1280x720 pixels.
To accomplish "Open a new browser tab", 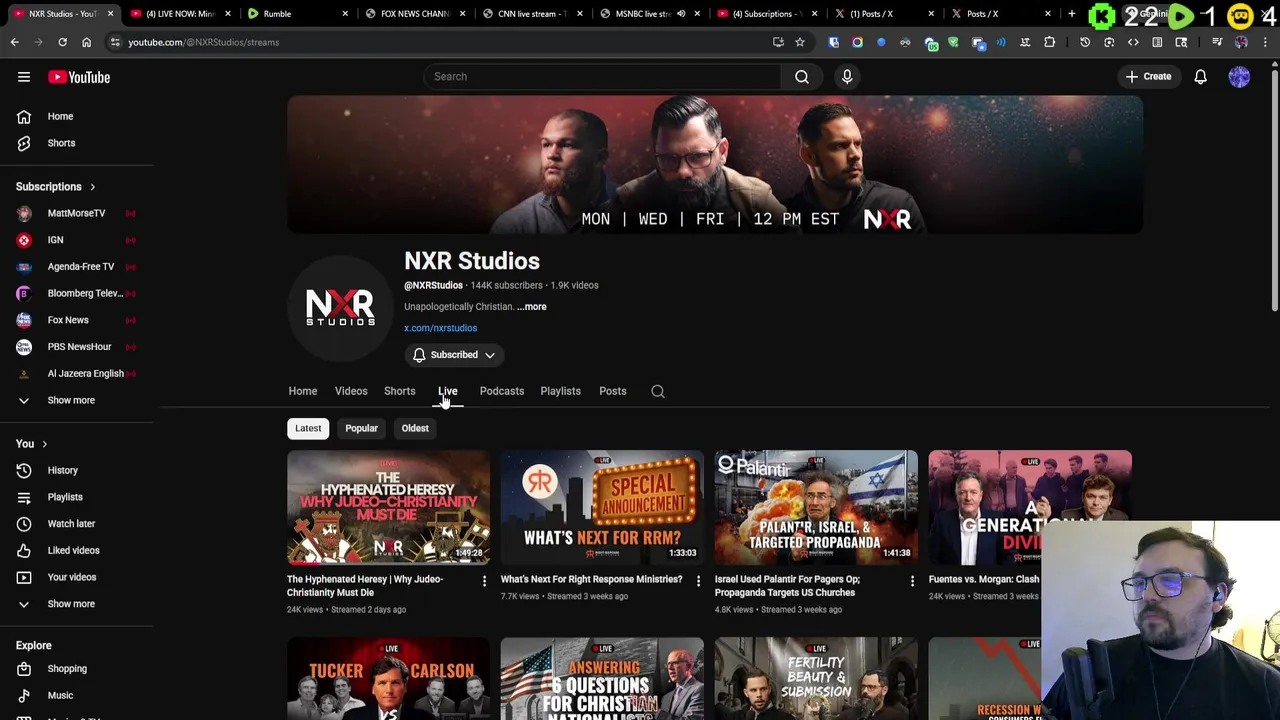I will click(x=1071, y=14).
